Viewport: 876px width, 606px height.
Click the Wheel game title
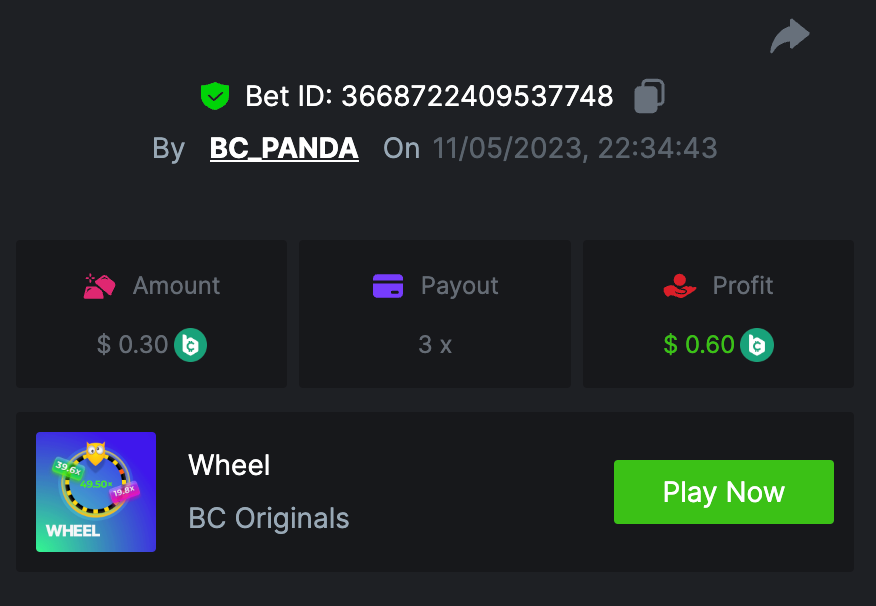(229, 465)
